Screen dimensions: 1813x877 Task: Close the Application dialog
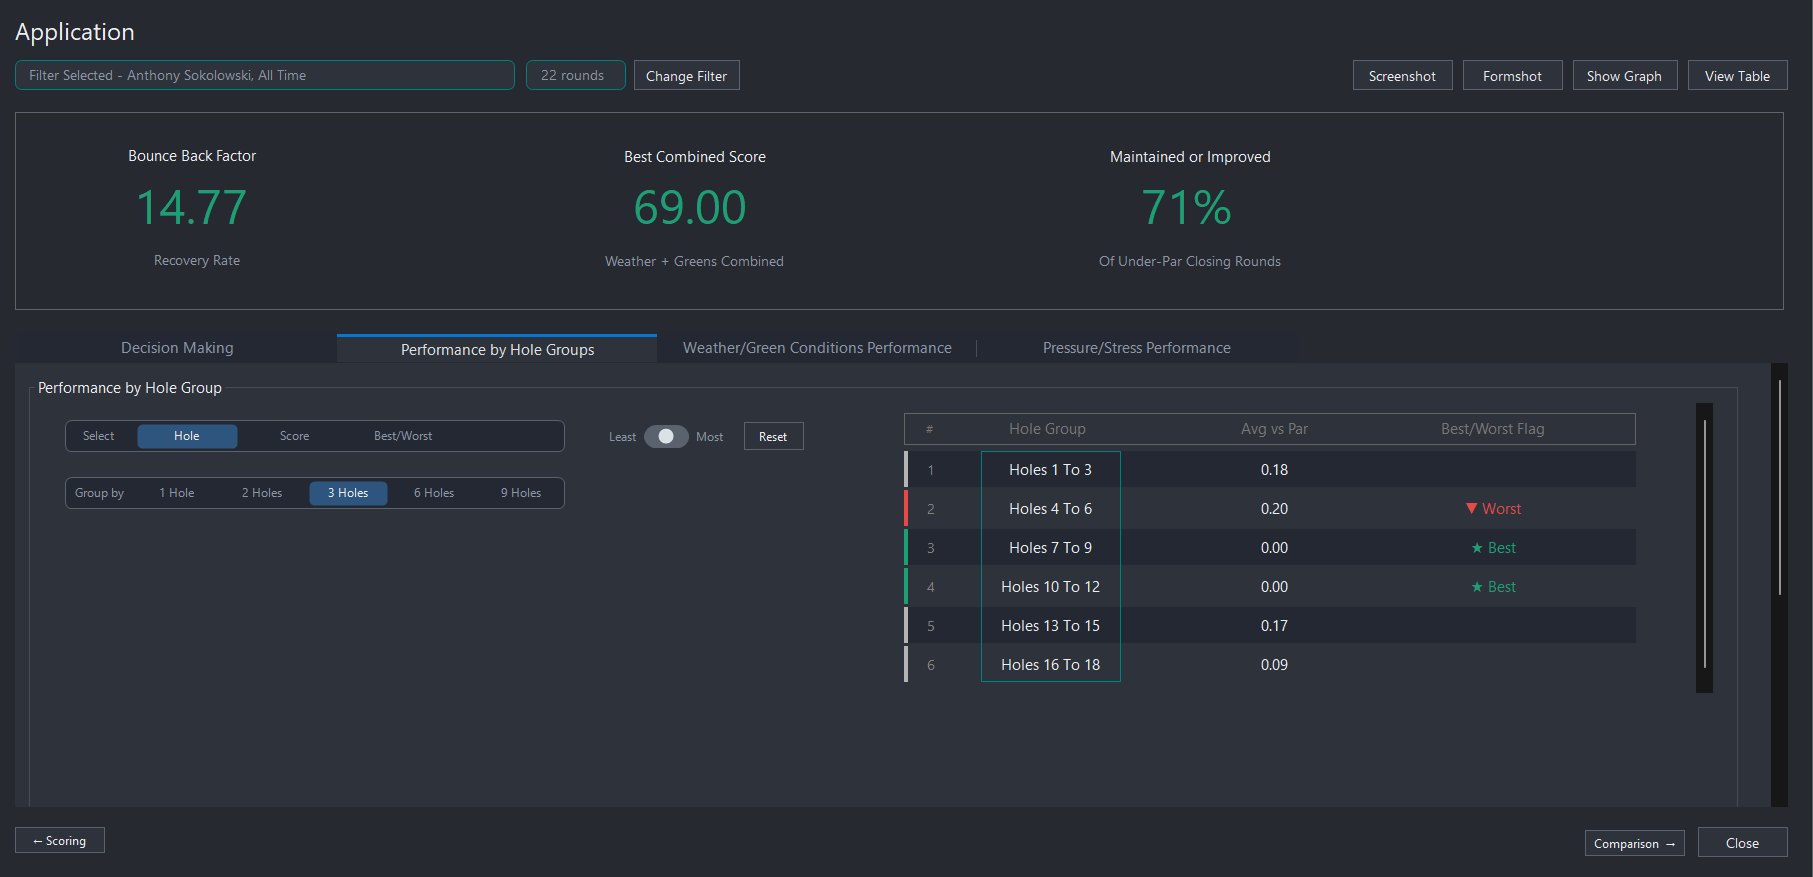click(x=1742, y=843)
